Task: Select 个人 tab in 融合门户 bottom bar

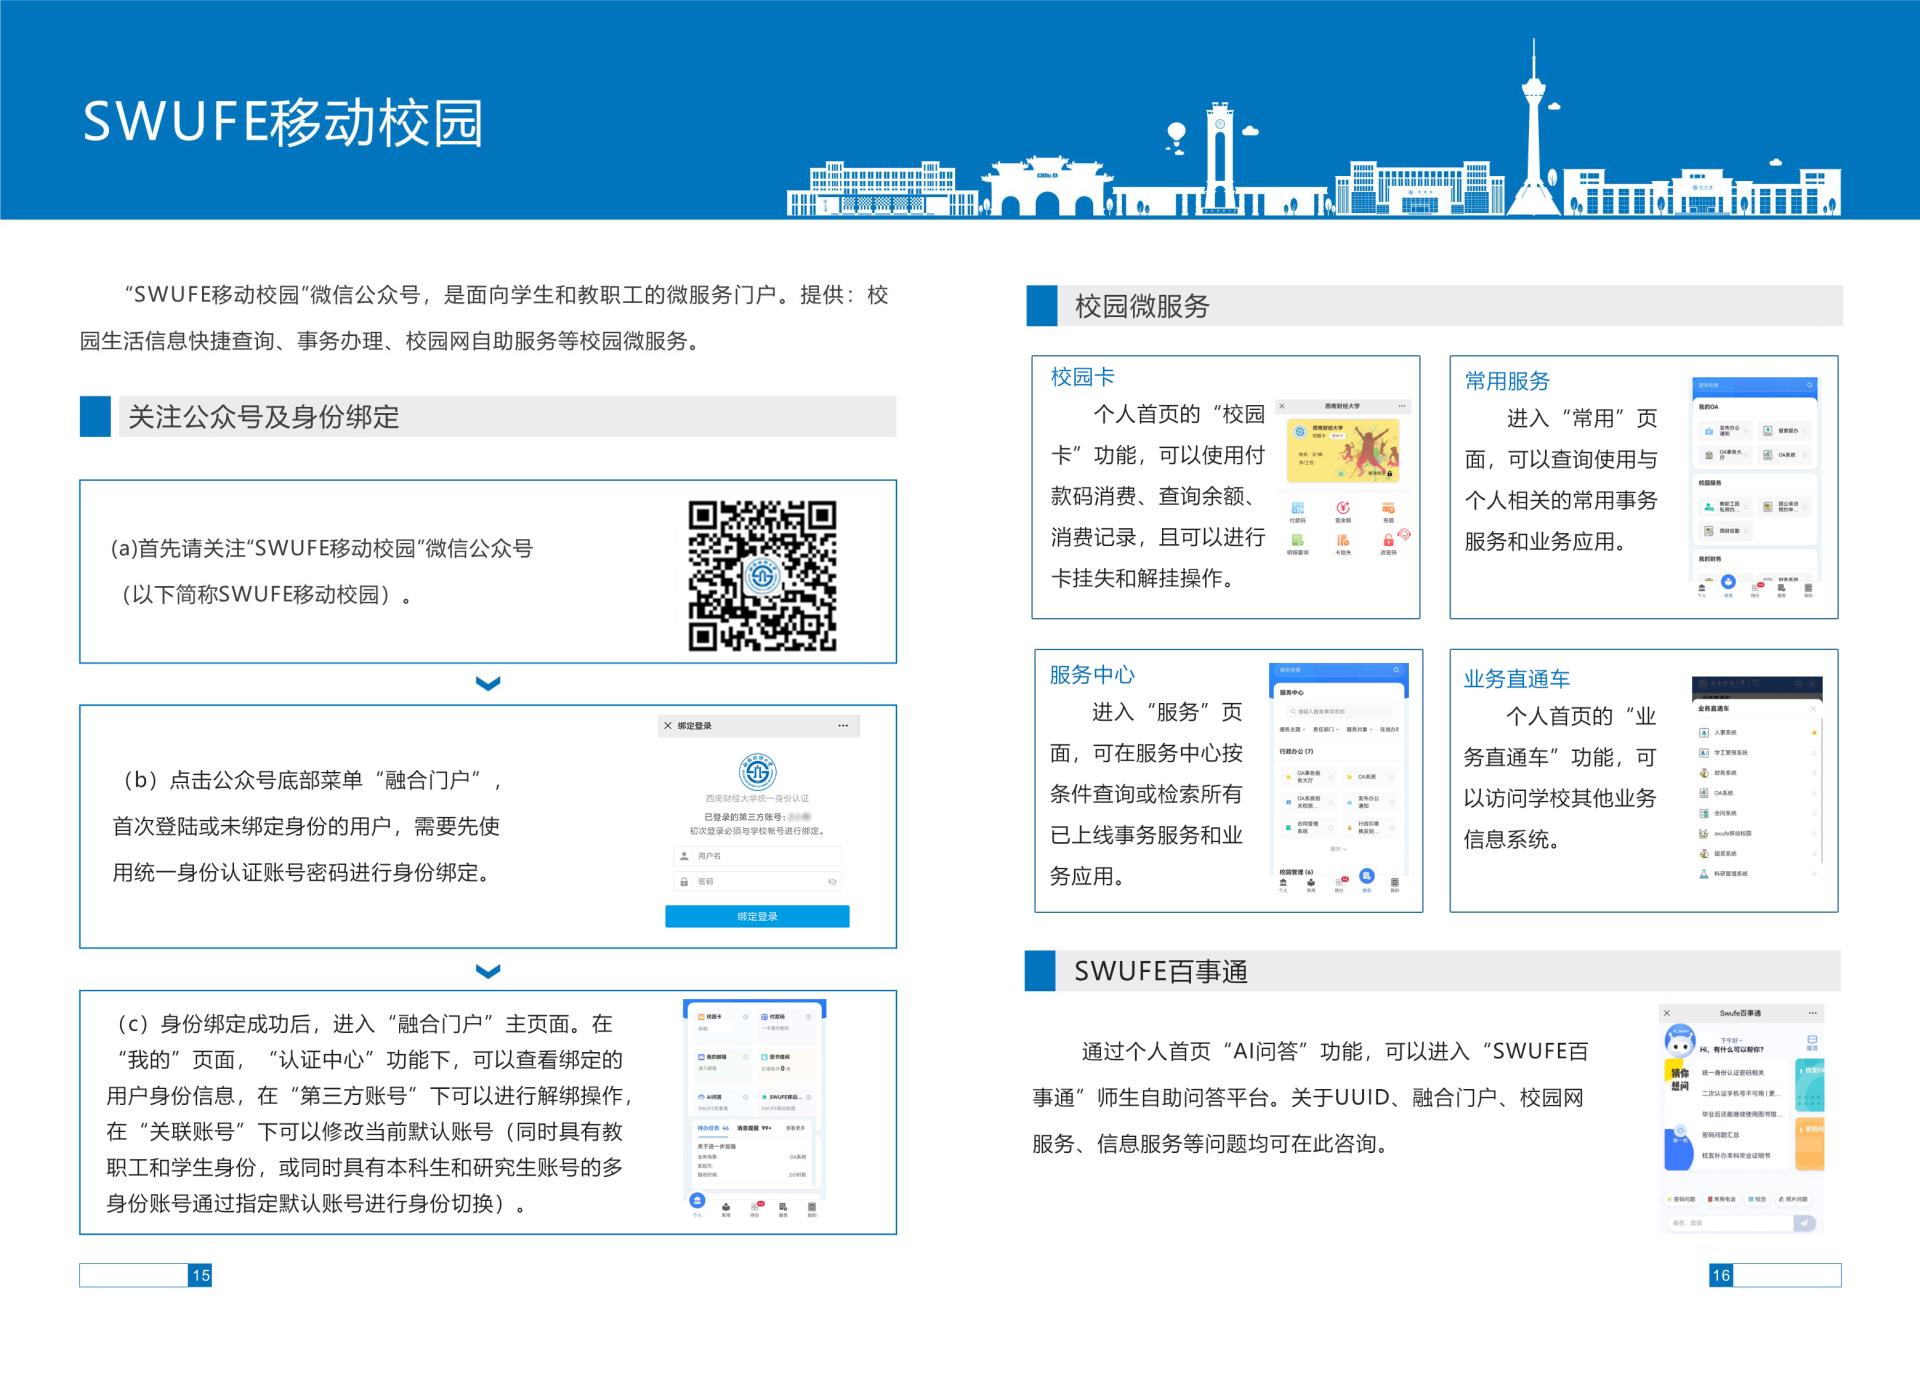Action: (x=698, y=1203)
